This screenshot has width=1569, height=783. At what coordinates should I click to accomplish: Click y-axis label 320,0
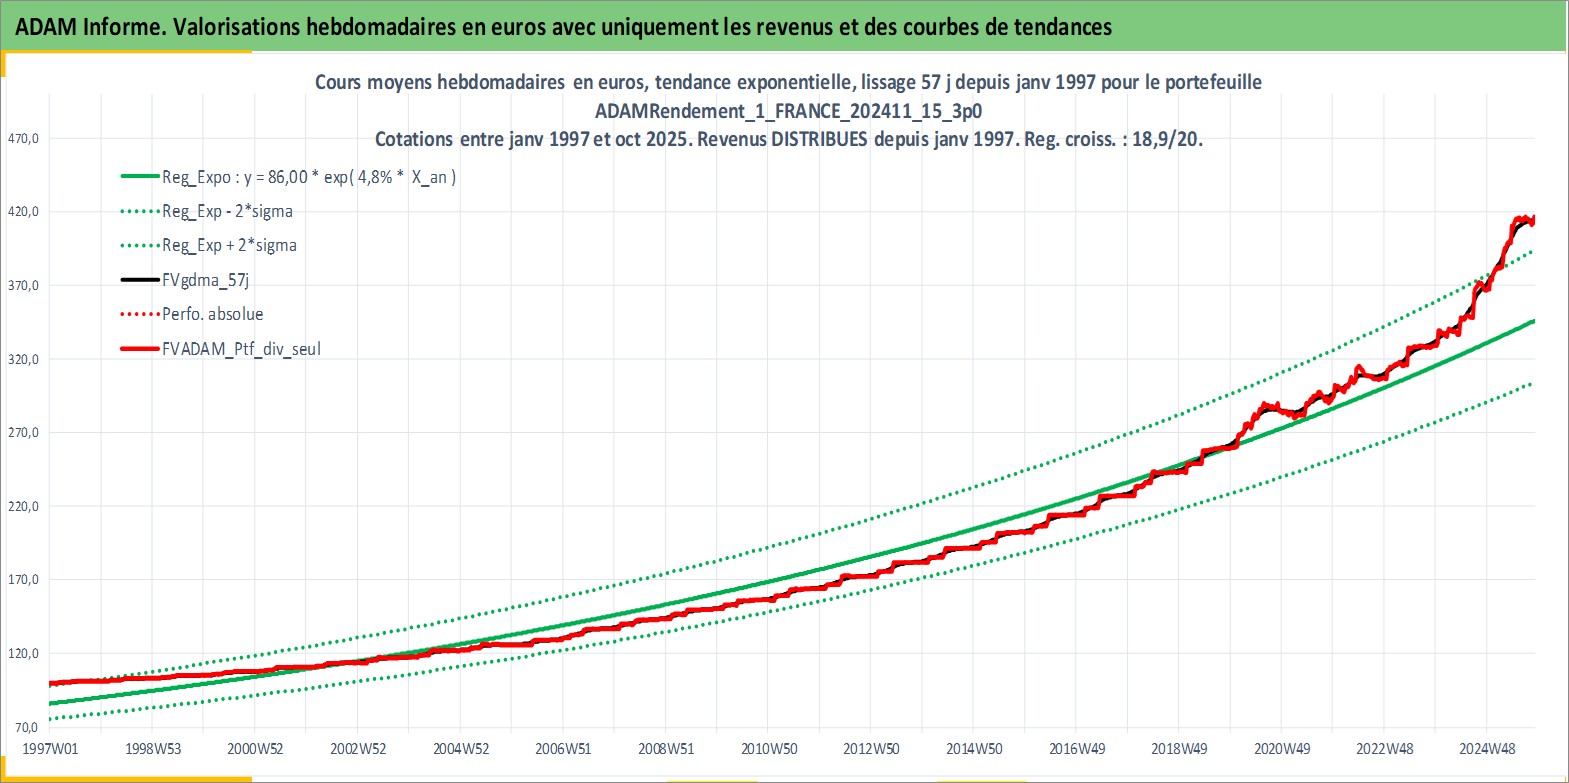pos(23,359)
